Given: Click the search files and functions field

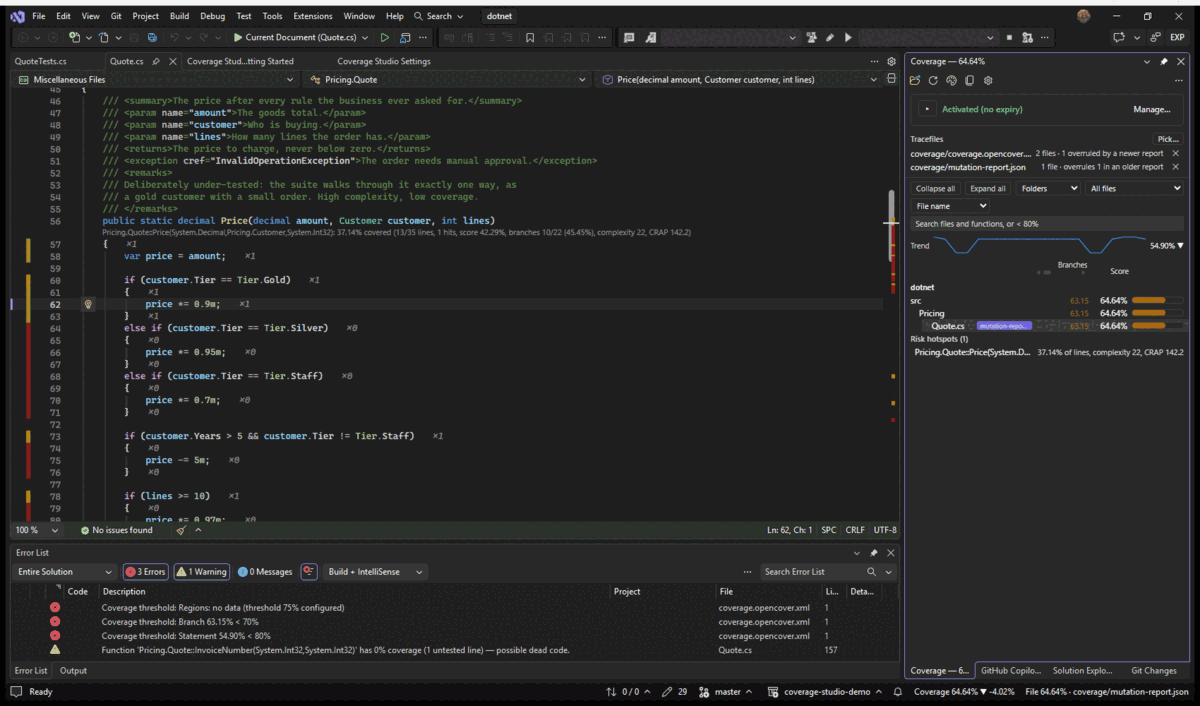Looking at the screenshot, I should pyautogui.click(x=1047, y=224).
